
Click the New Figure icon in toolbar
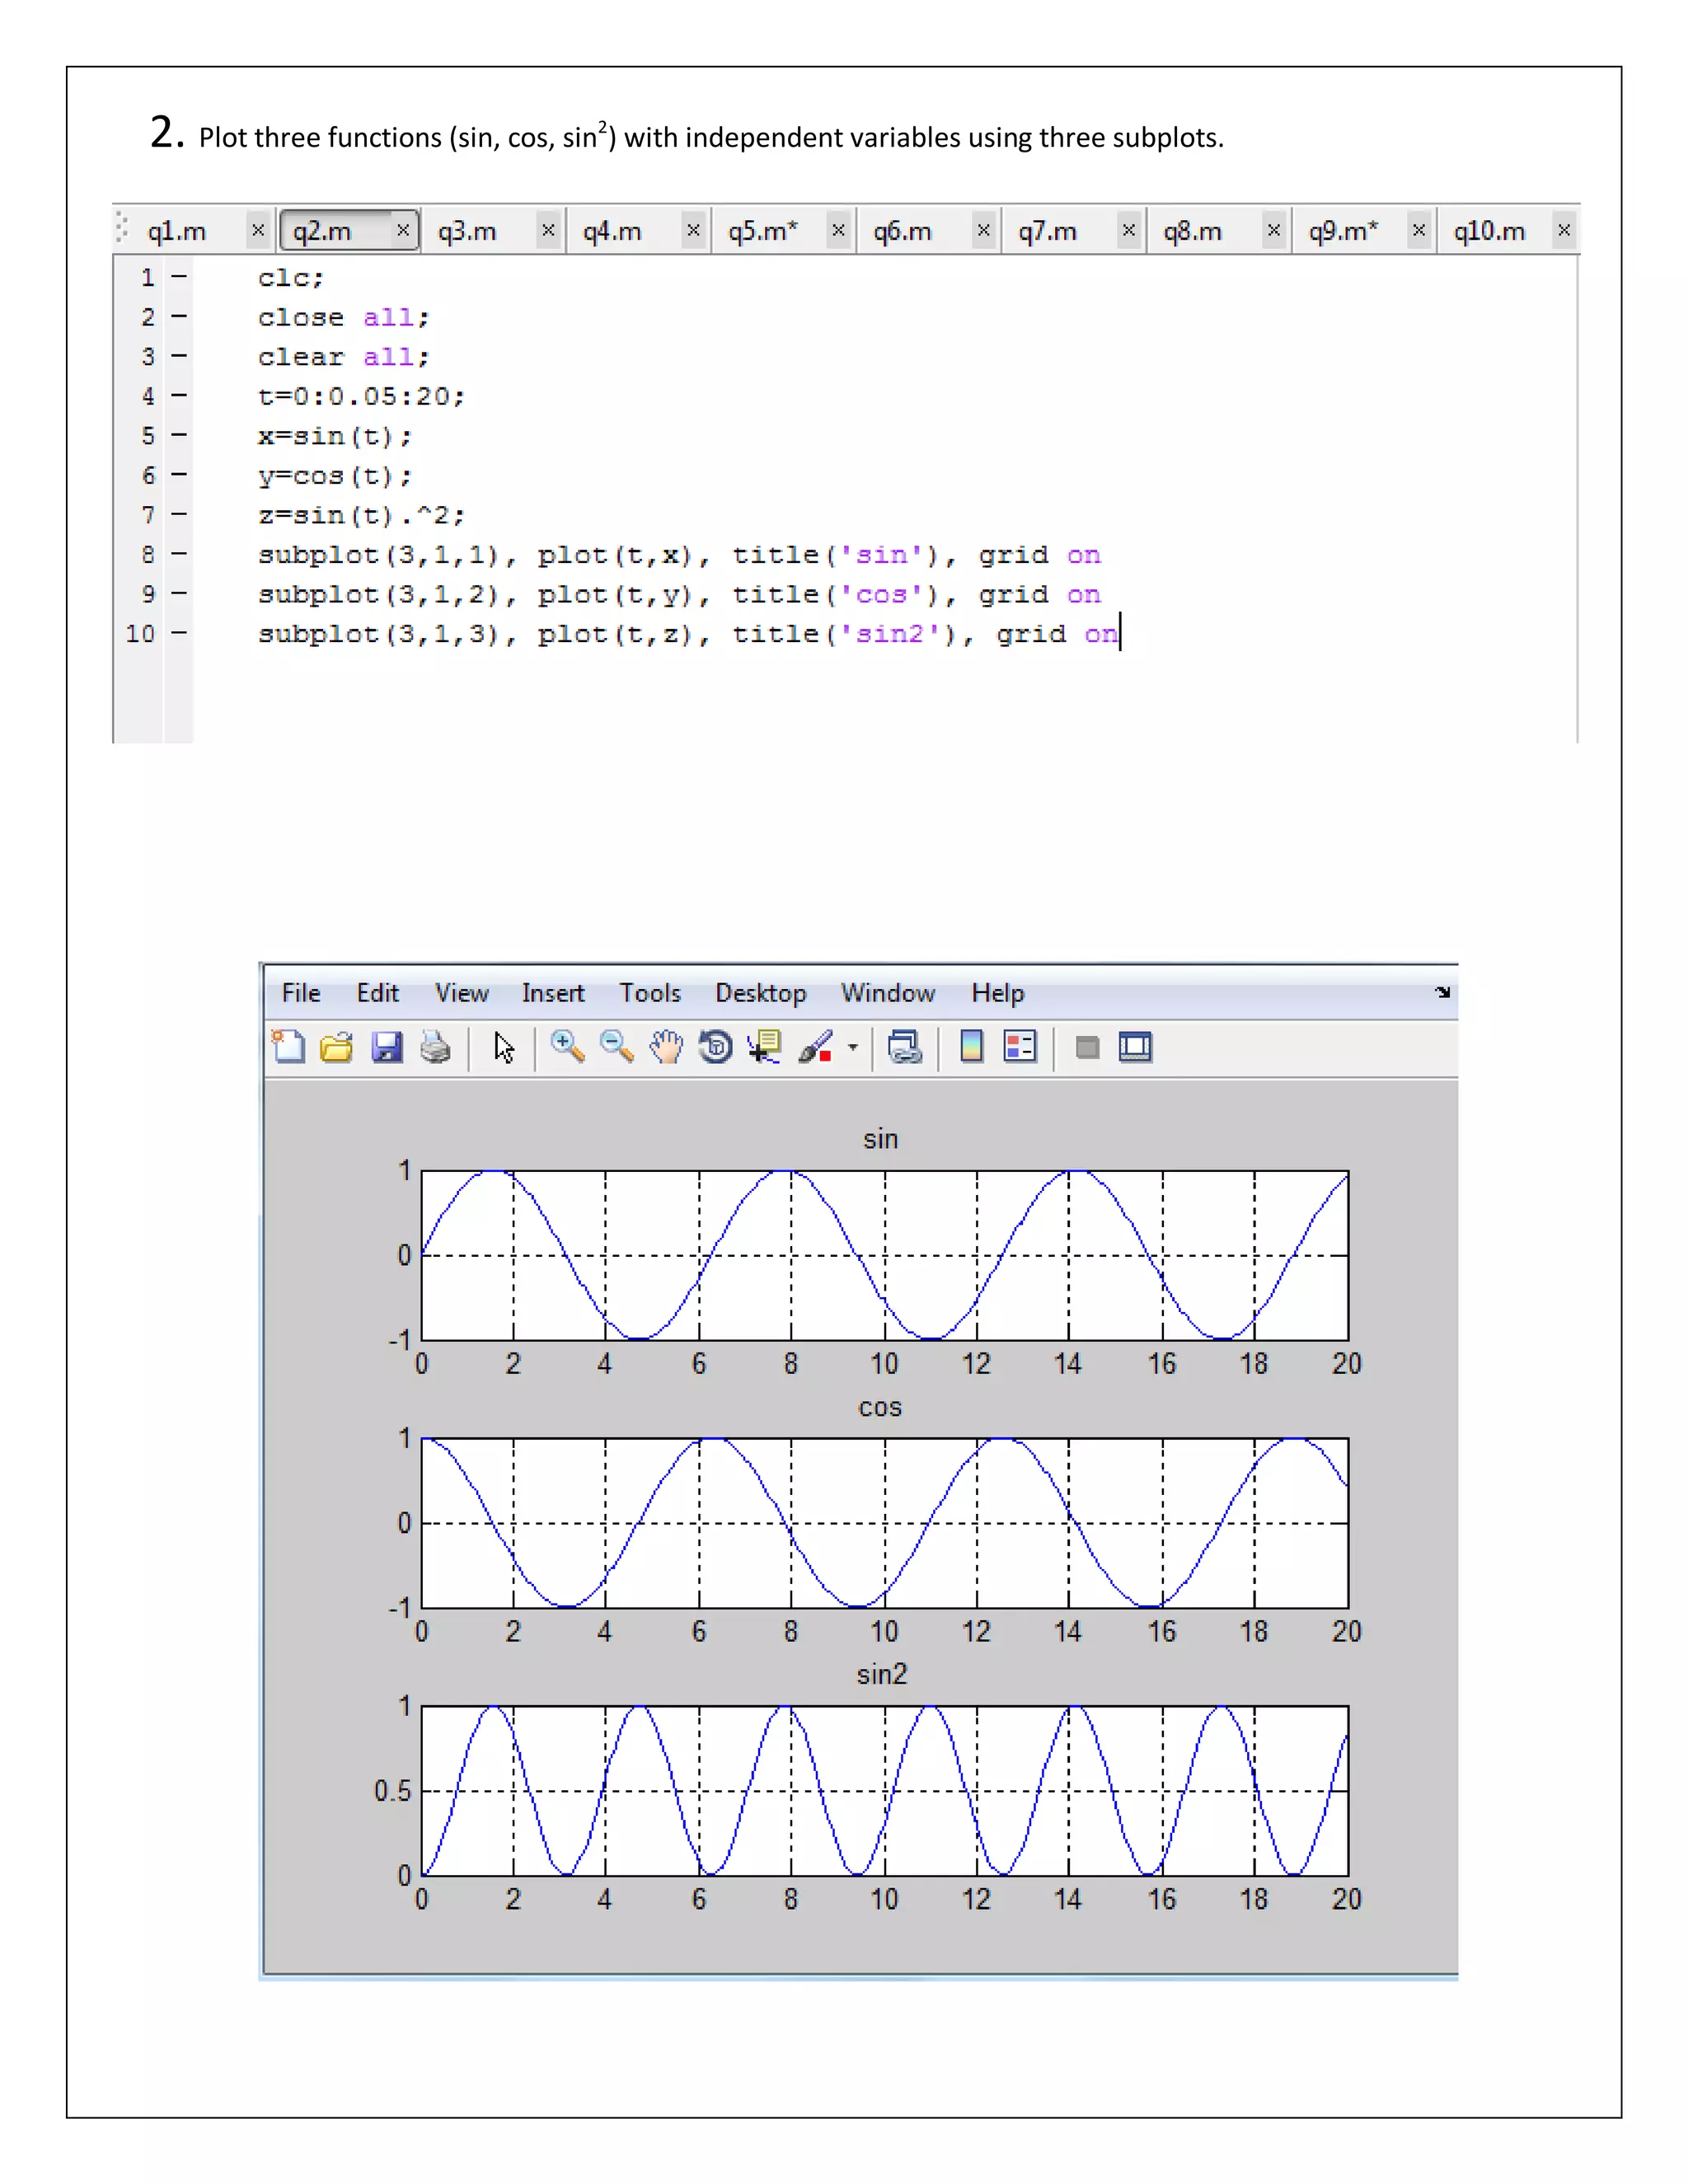[x=289, y=1047]
